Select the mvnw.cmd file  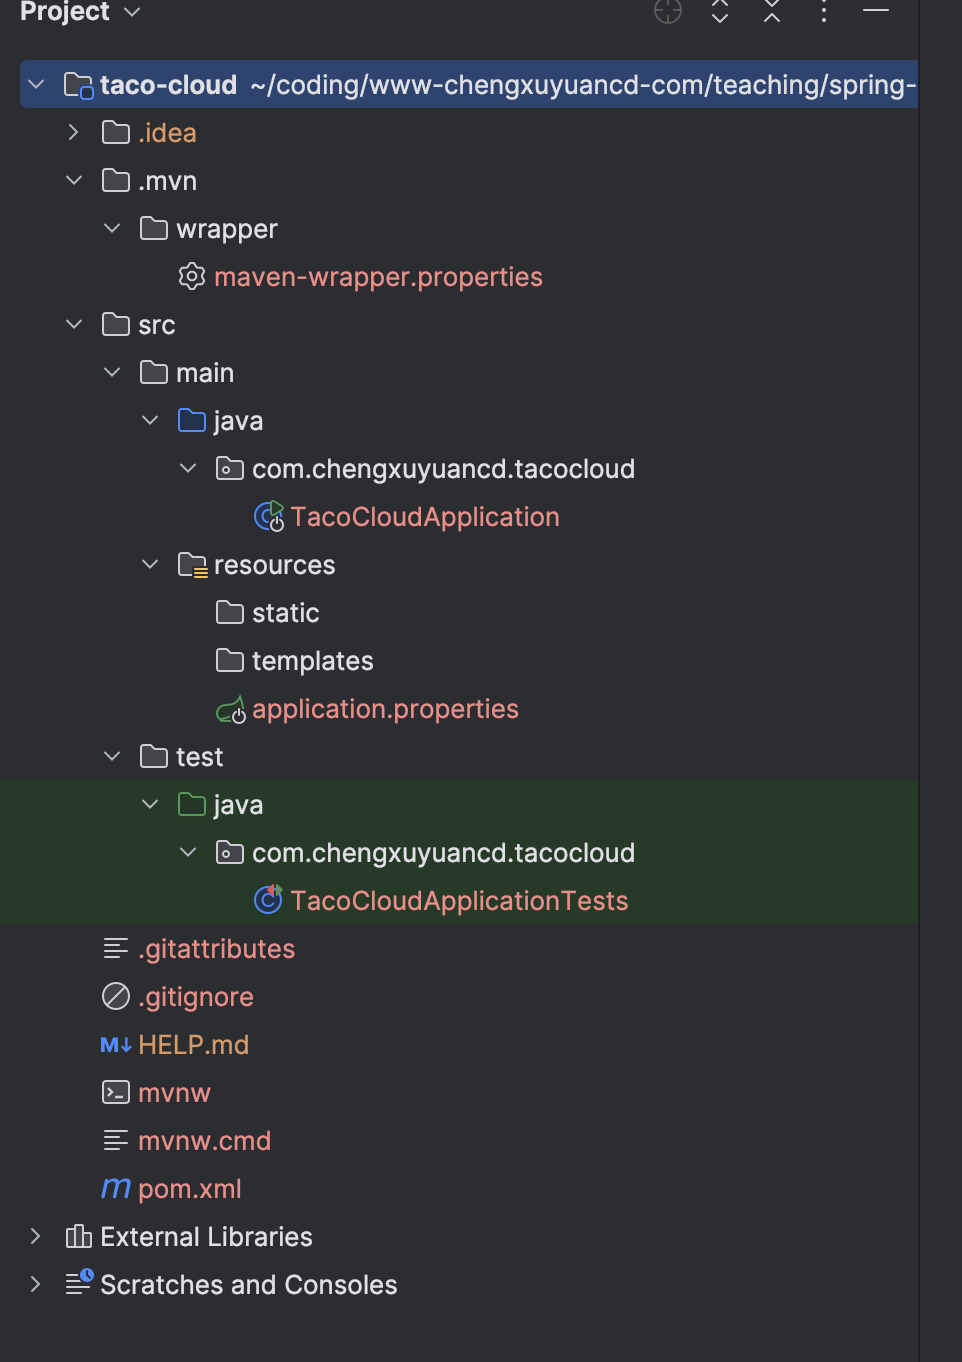click(204, 1141)
